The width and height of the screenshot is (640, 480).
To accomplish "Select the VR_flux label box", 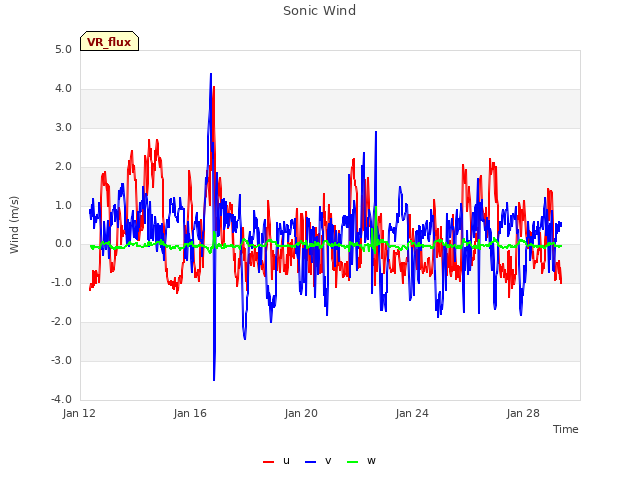I will coord(109,41).
